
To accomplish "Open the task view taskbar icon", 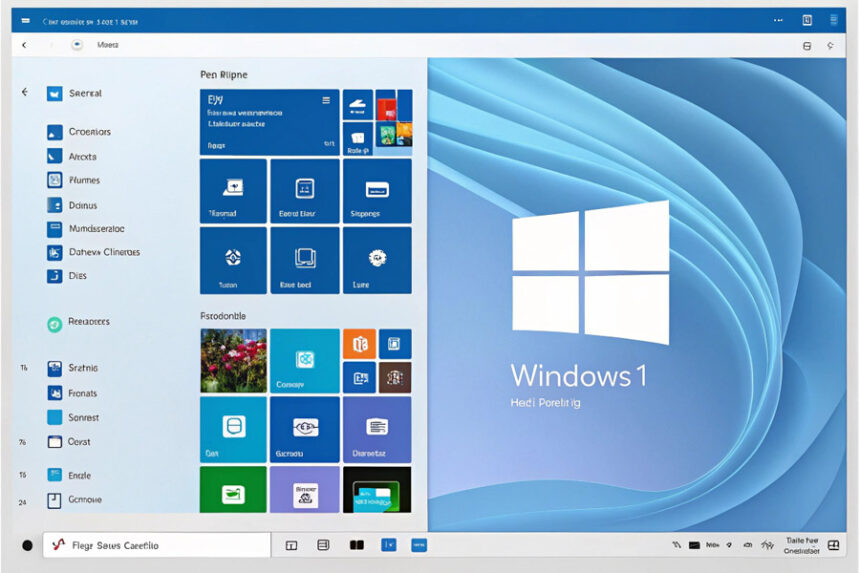I will [x=291, y=545].
